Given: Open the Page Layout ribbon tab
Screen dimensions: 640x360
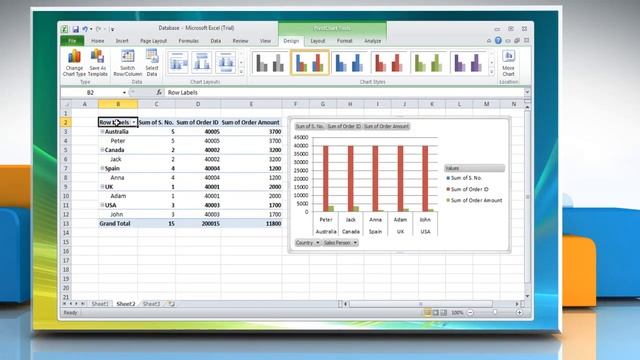Looking at the screenshot, I should click(153, 41).
